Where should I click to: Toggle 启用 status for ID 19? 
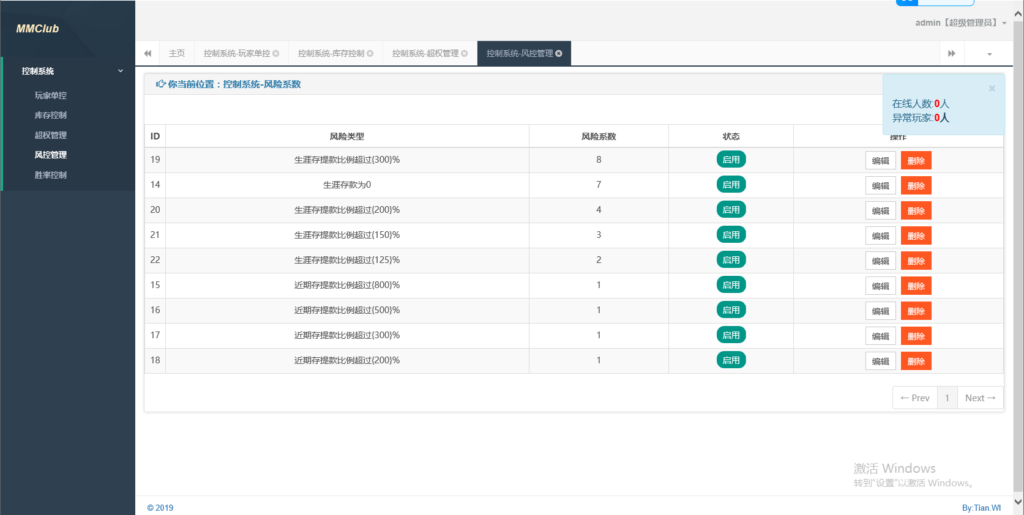(731, 159)
